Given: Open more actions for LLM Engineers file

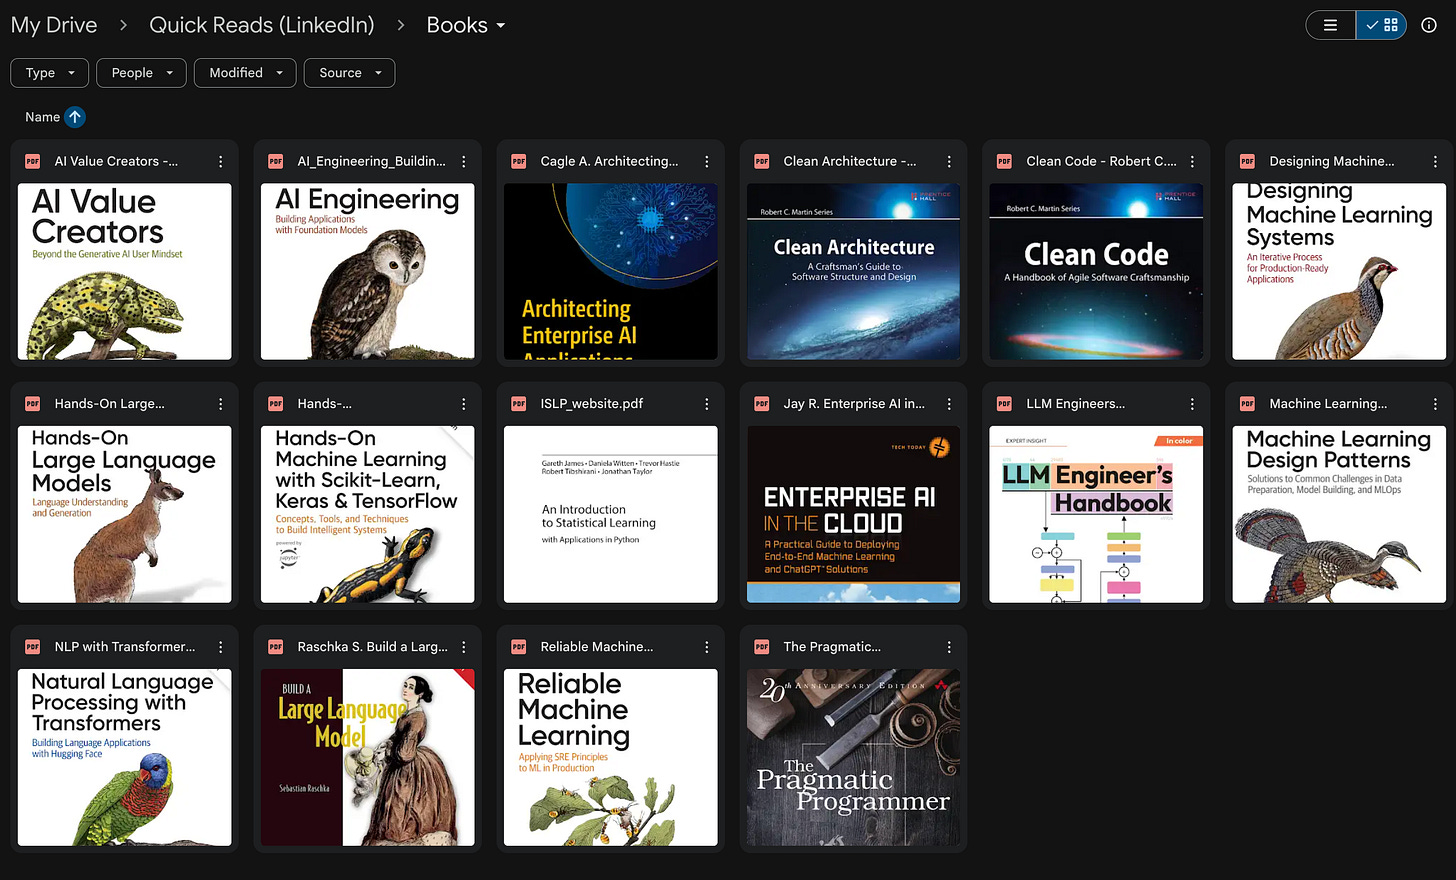Looking at the screenshot, I should pyautogui.click(x=1193, y=404).
